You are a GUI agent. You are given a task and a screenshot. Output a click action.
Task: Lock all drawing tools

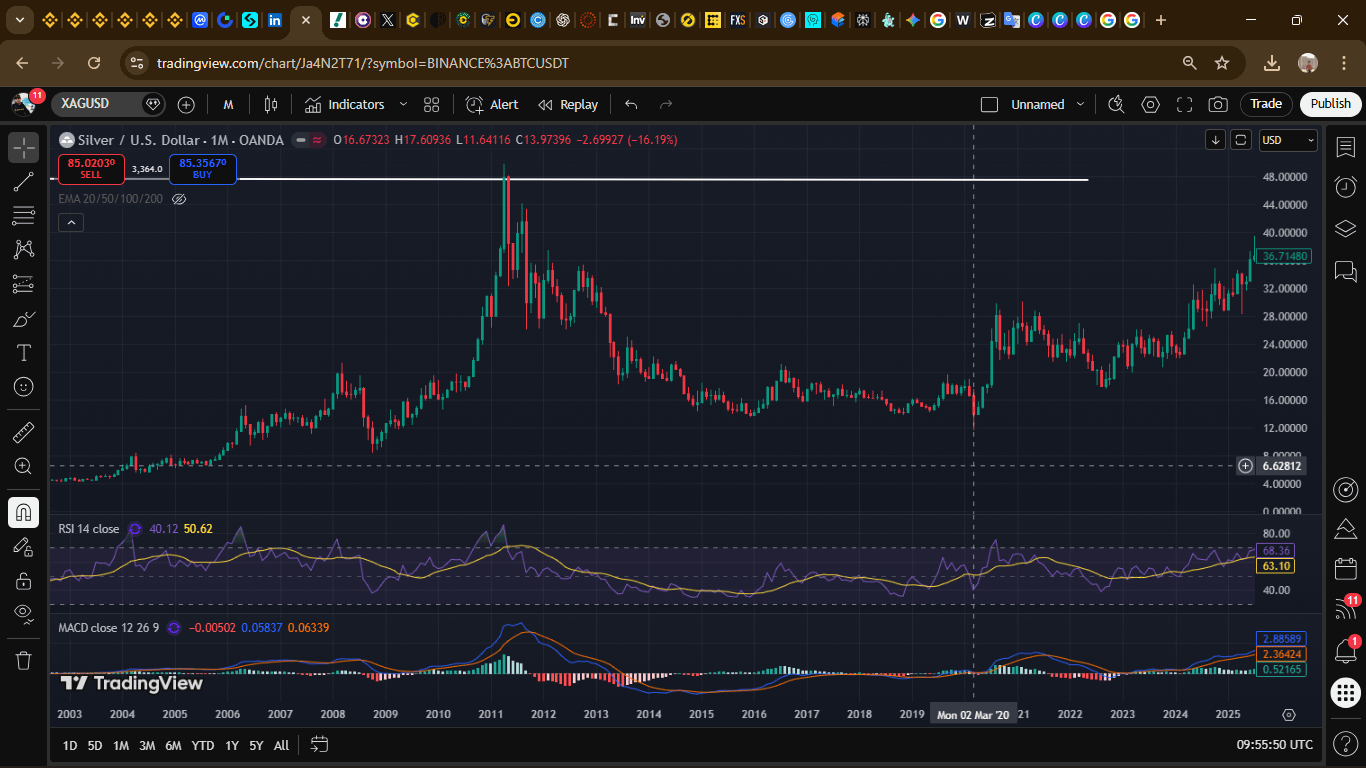coord(24,580)
